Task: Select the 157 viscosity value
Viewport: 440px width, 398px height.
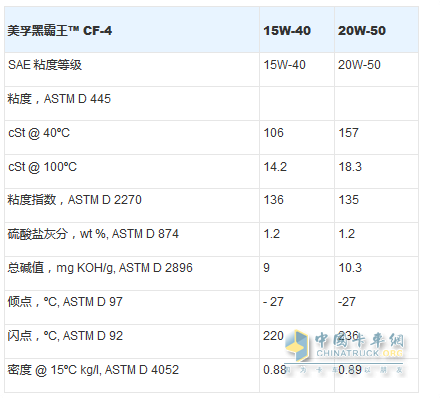Action: [x=348, y=133]
